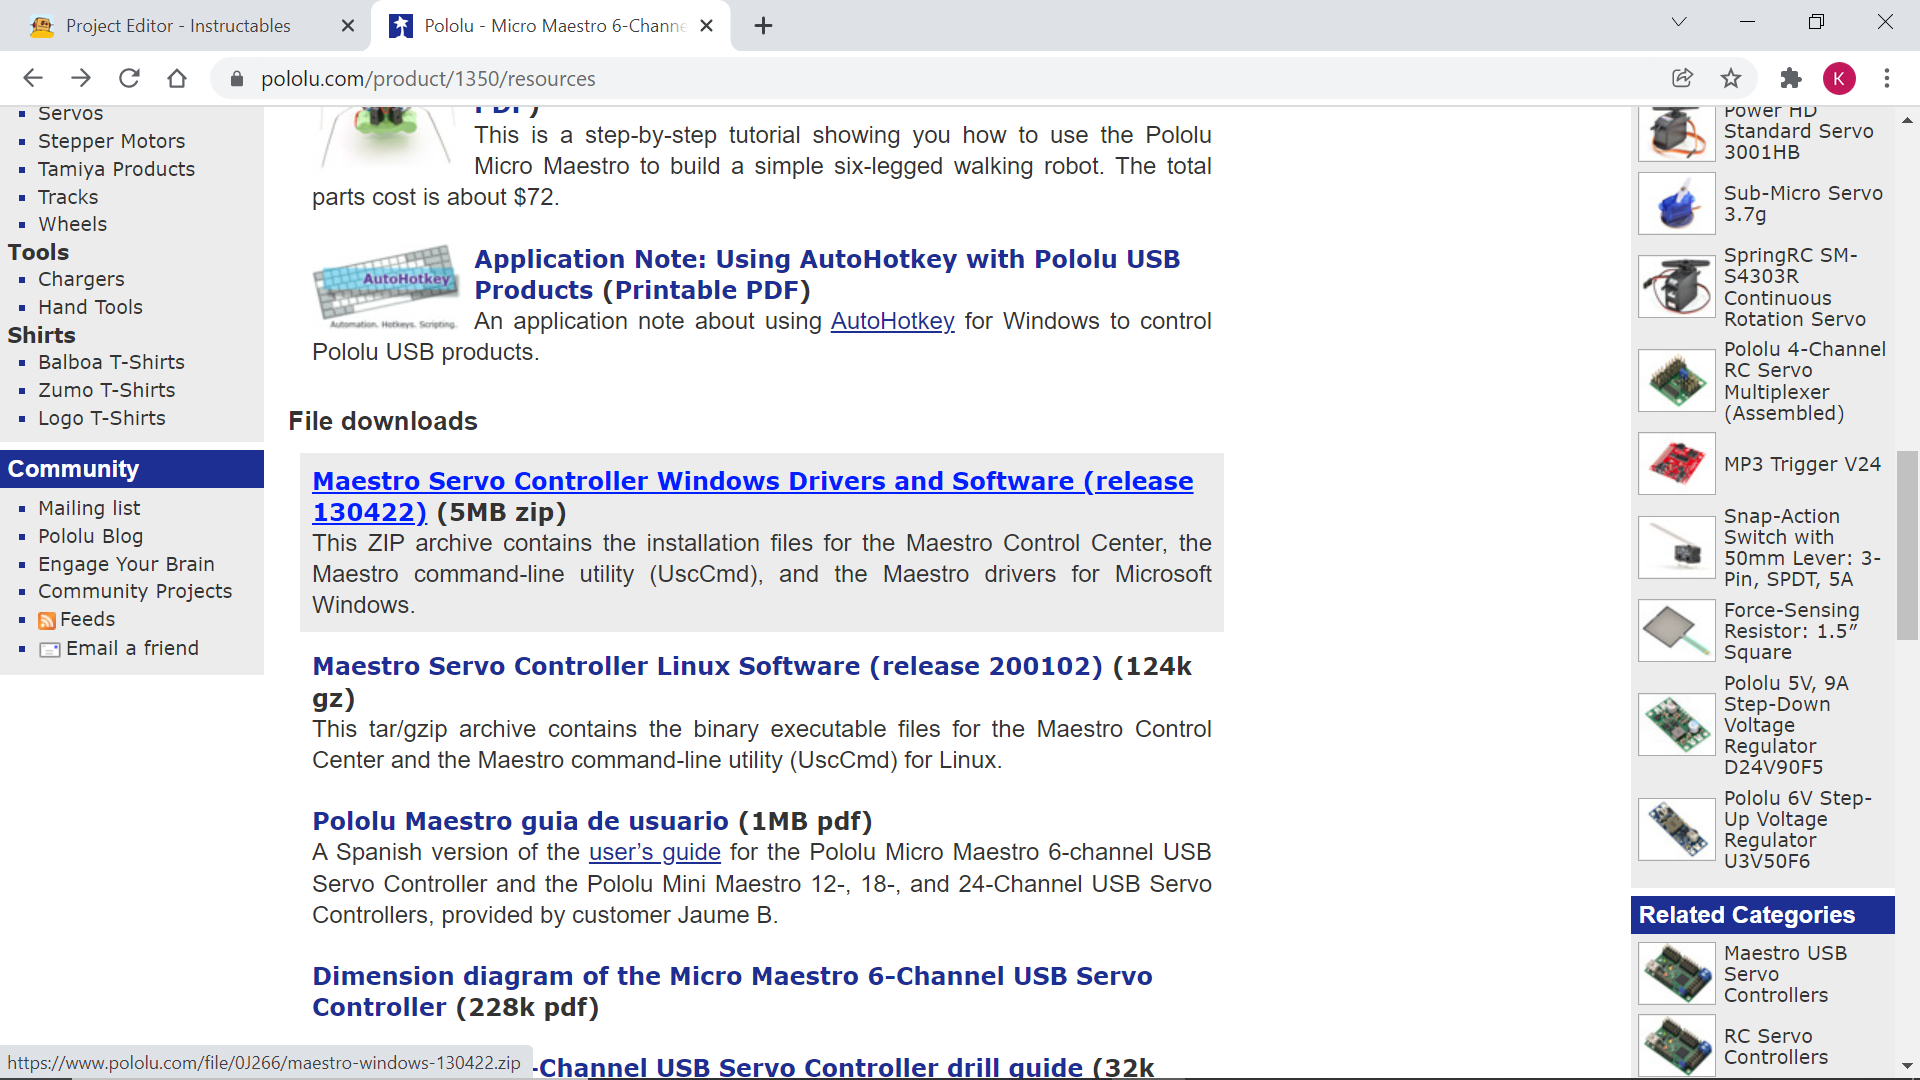Go to Wheels category

coord(72,224)
